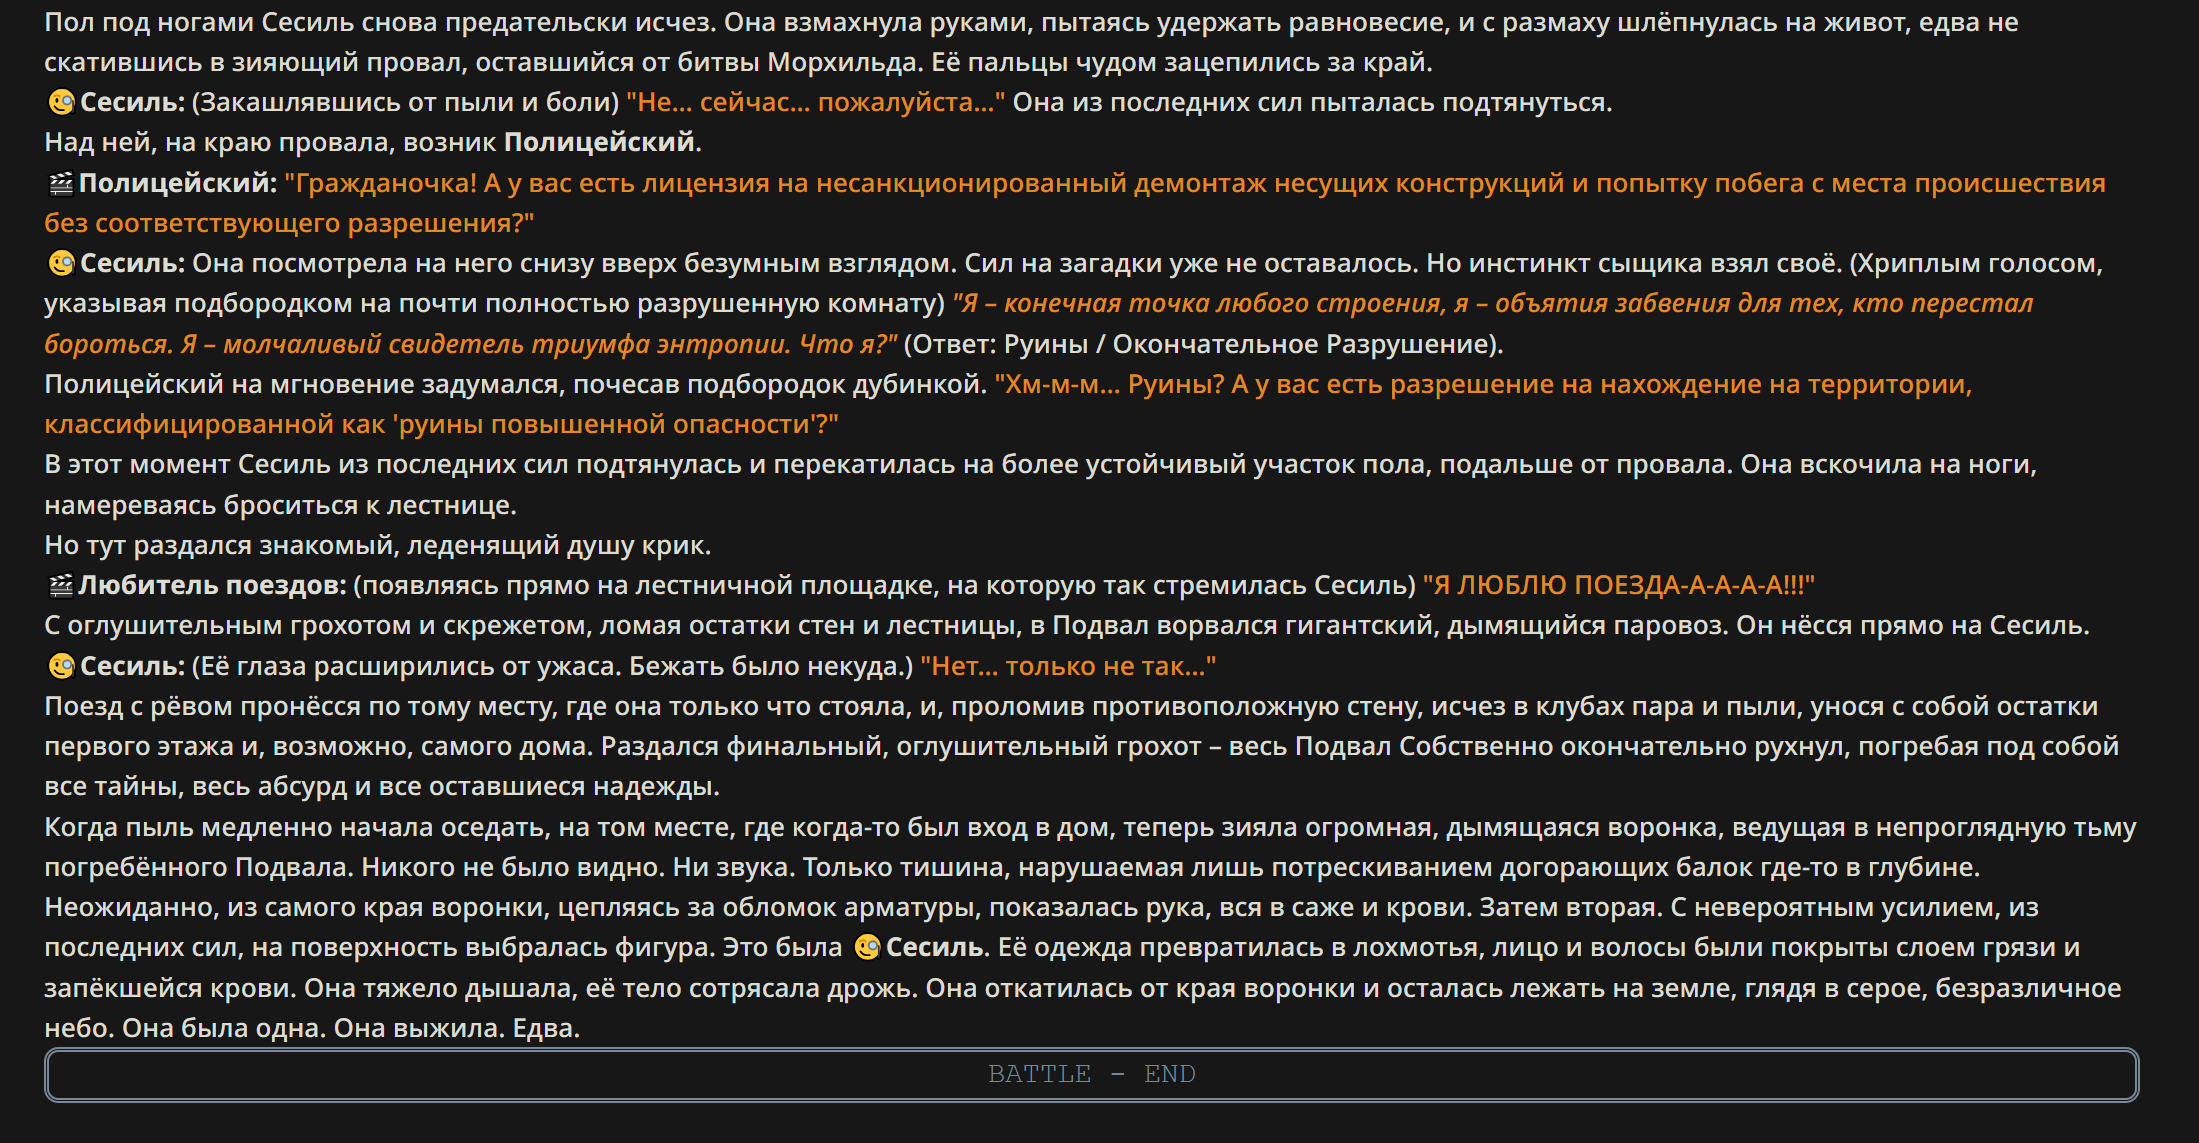
Task: Click the name "Морхильда" in second line
Action: 846,62
